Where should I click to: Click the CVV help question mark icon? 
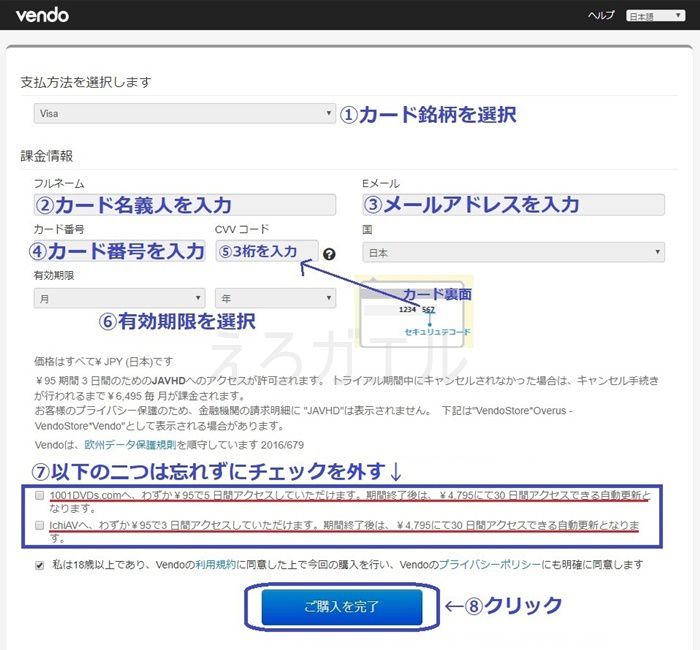(x=329, y=254)
